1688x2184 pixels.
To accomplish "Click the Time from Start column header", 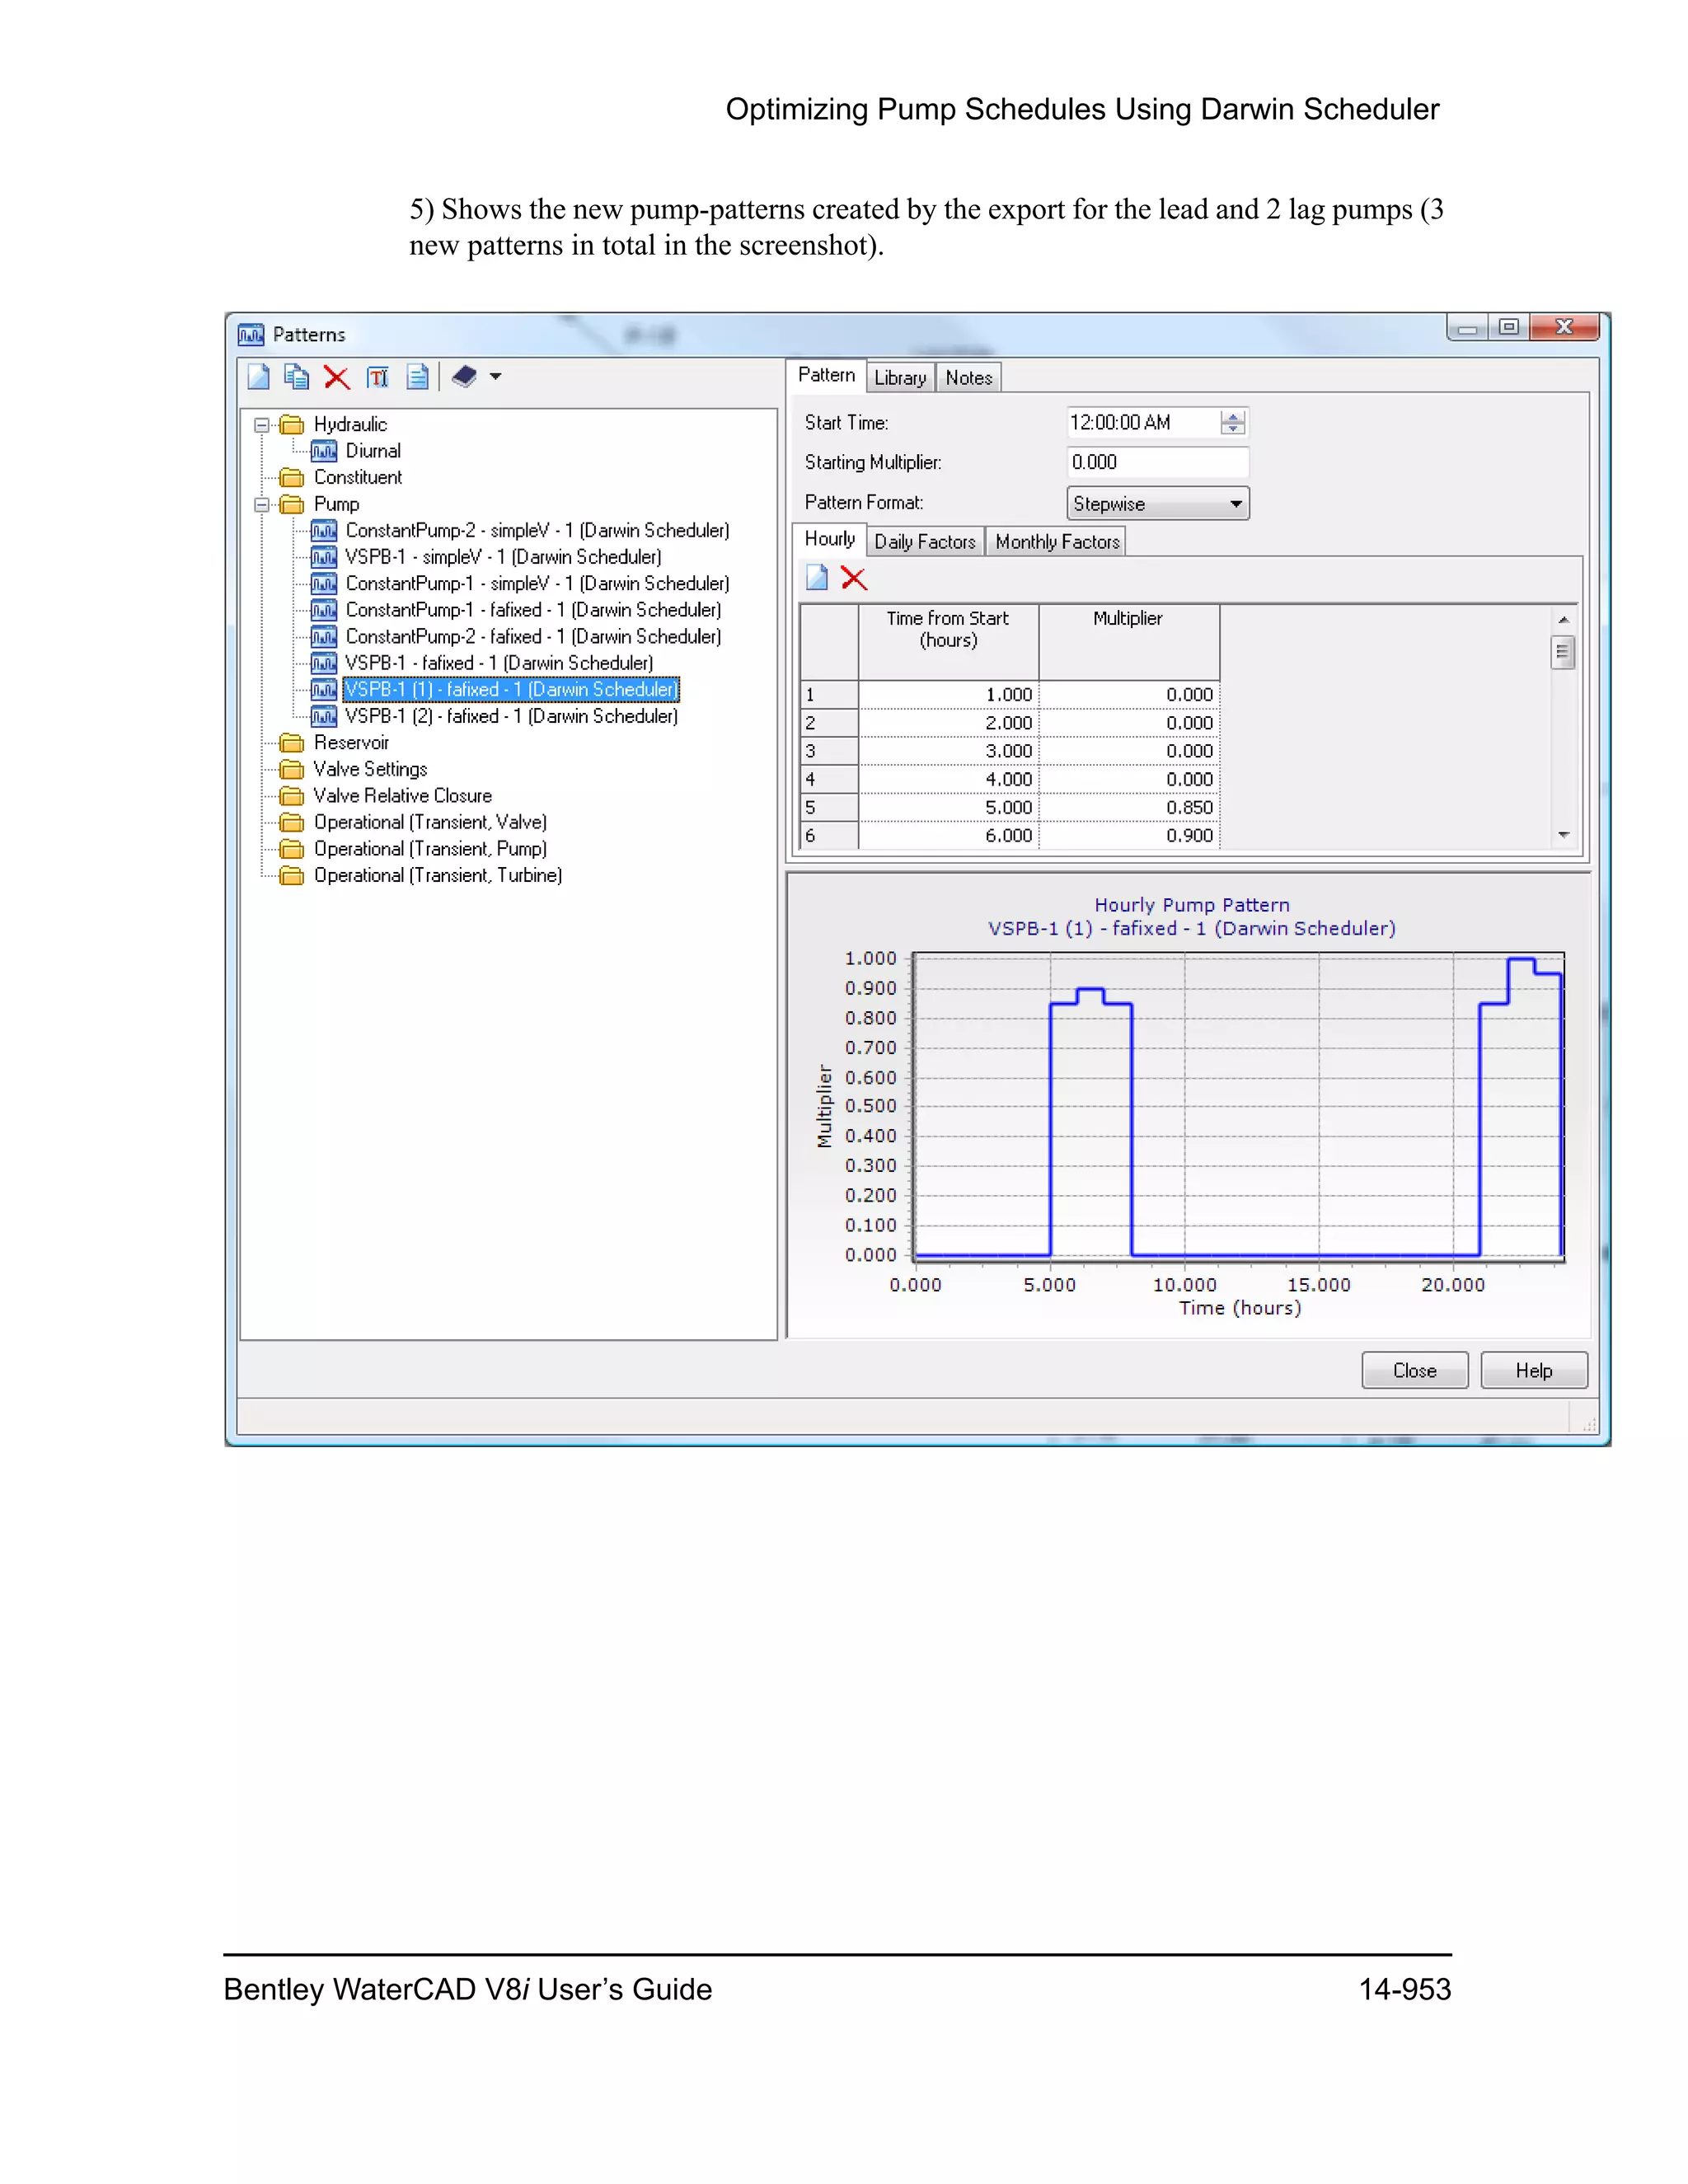I will tap(948, 641).
